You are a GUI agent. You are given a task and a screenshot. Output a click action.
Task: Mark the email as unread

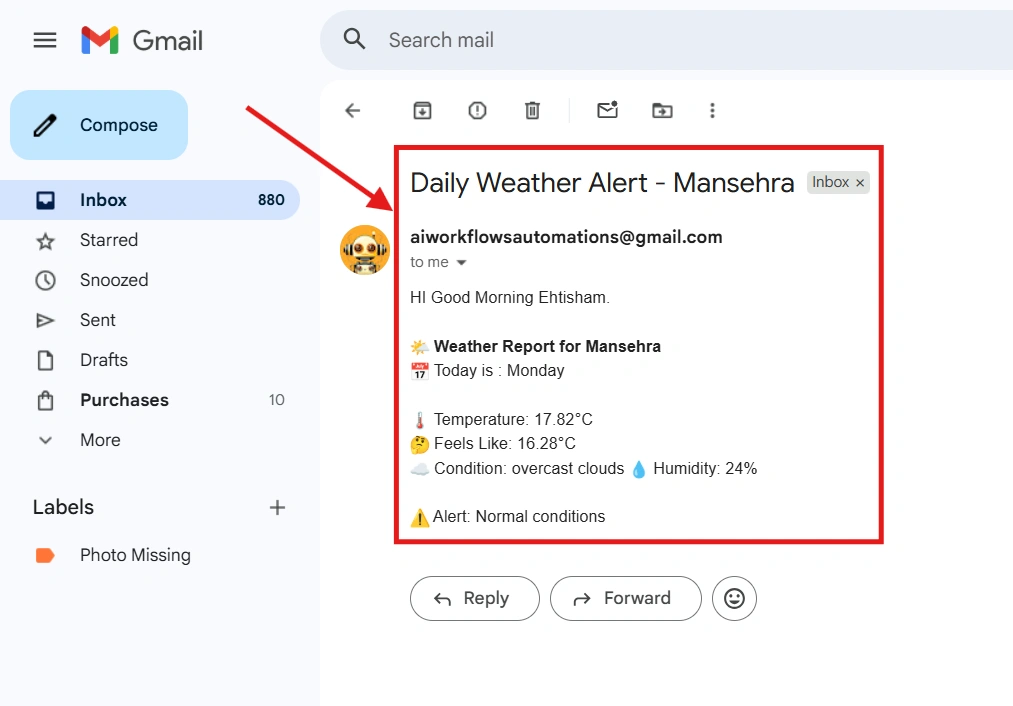click(607, 110)
